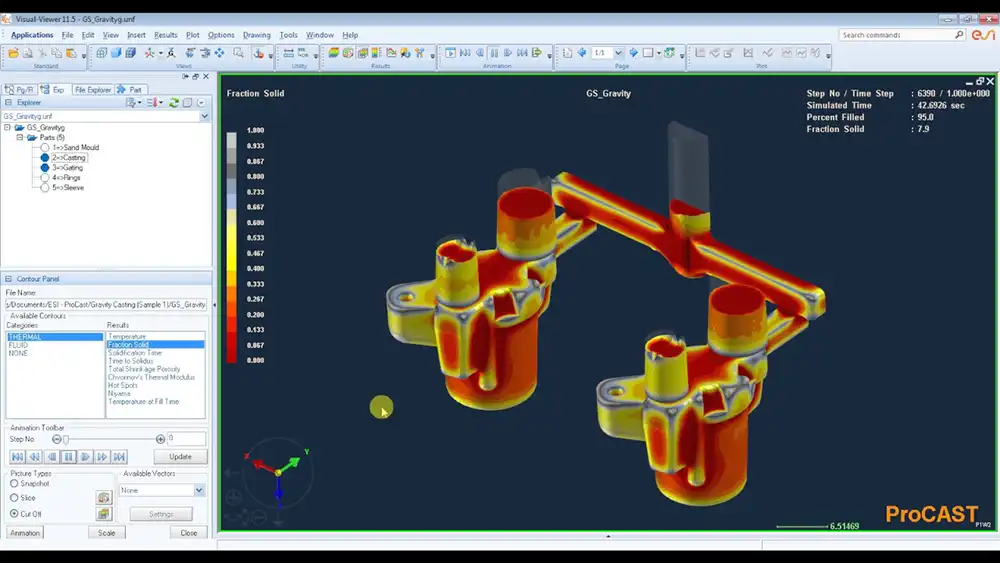Pause the animation in the Contour Panel
This screenshot has width=1000, height=563.
tap(69, 457)
